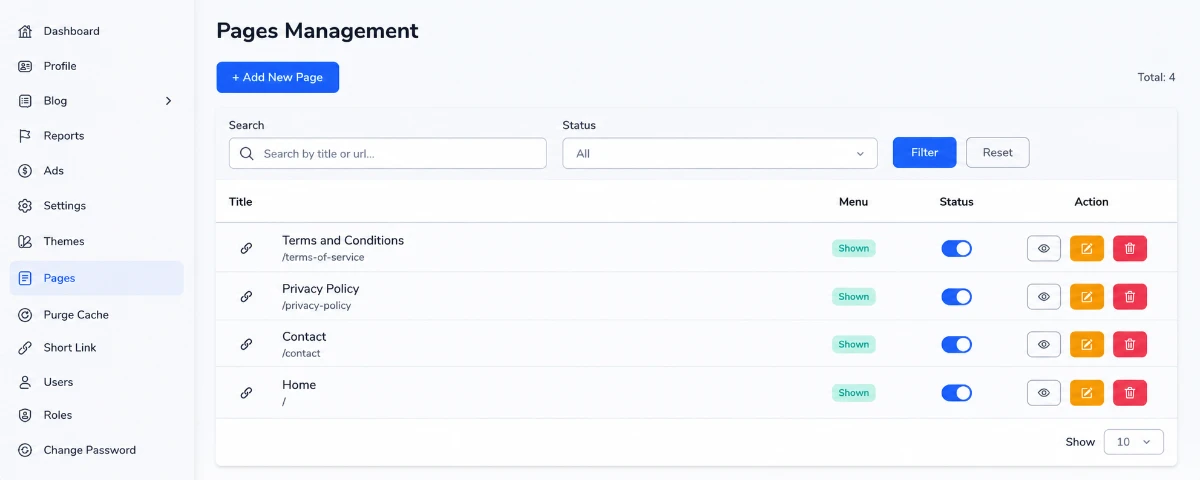Click the Purge Cache sidebar icon
1200x480 pixels.
tap(25, 315)
